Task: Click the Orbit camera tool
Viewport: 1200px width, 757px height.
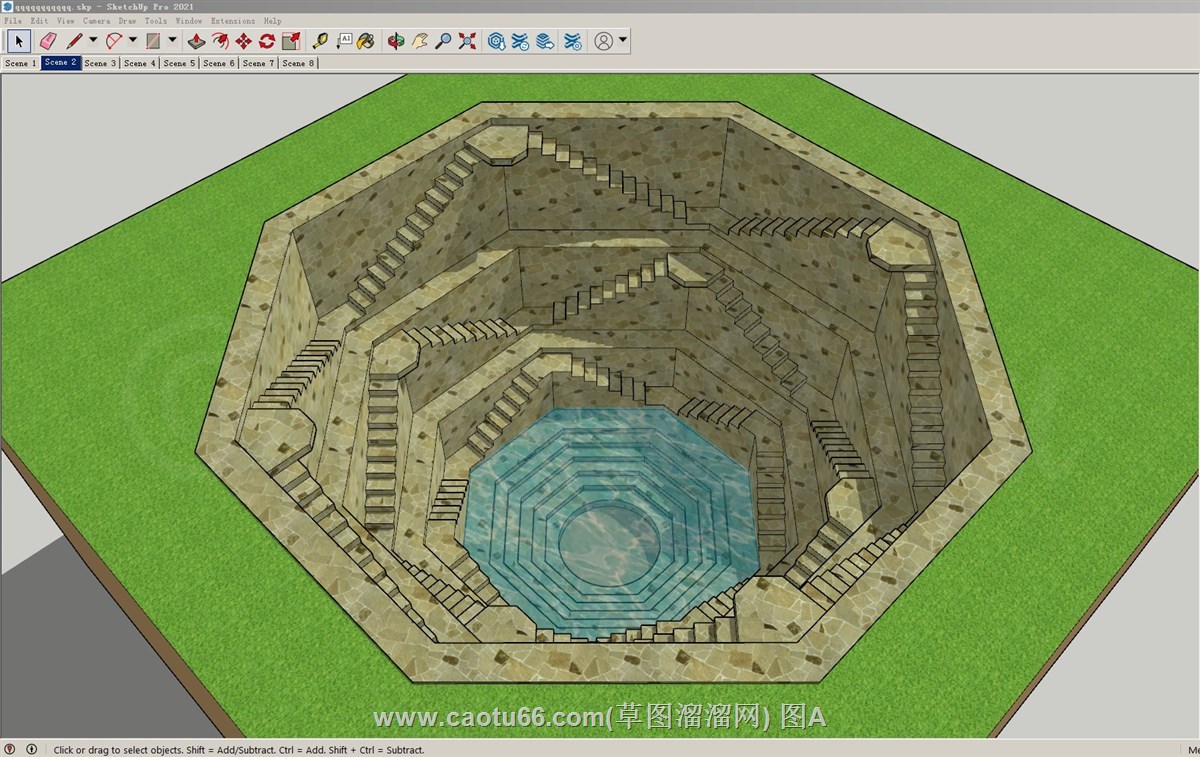Action: [x=396, y=41]
